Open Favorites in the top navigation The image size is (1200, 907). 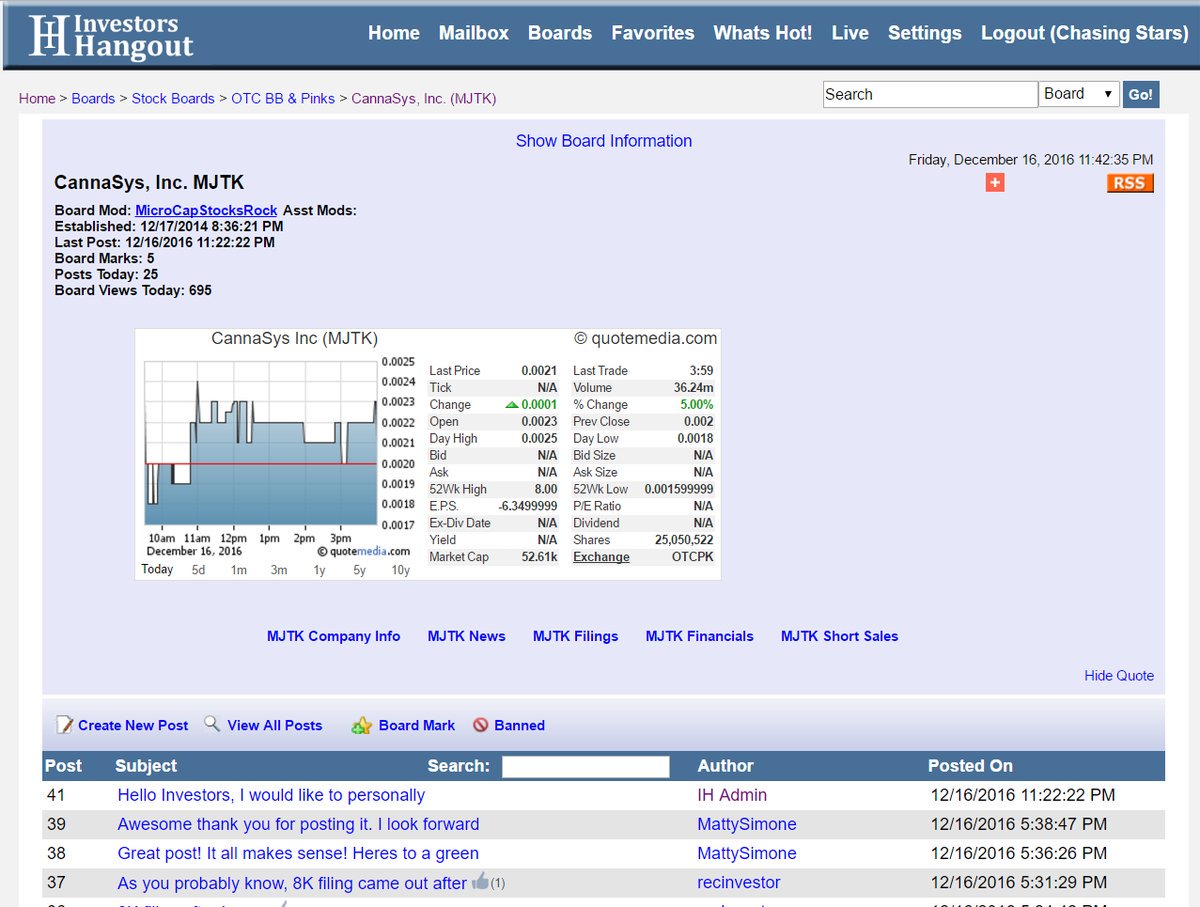coord(653,33)
